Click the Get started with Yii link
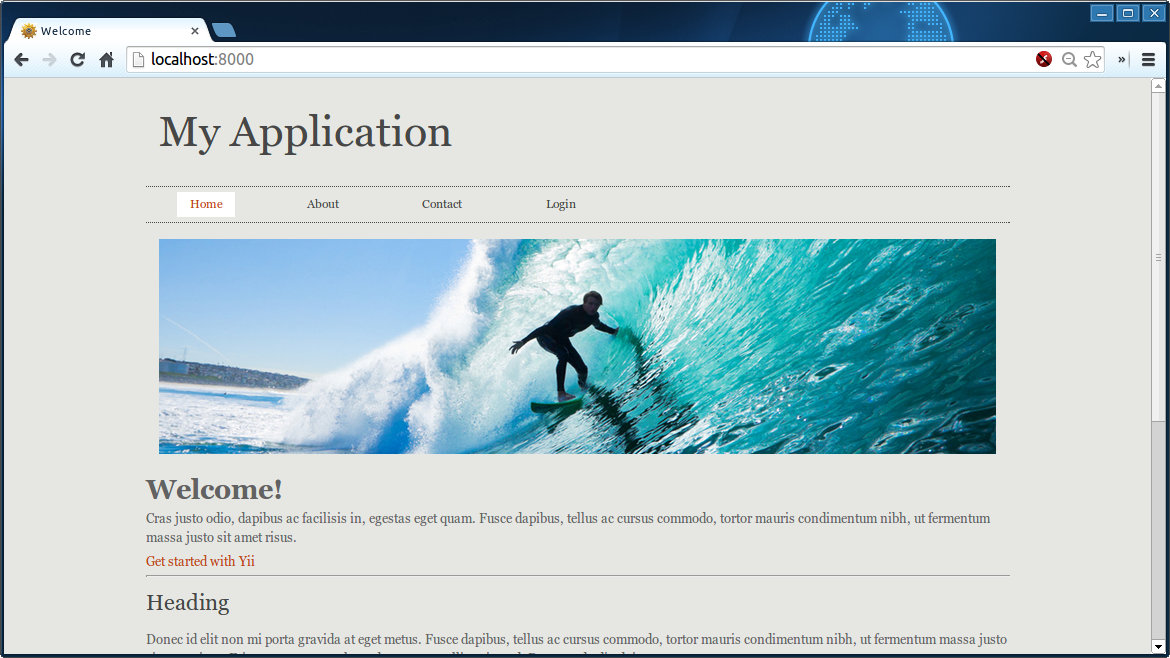 [x=200, y=561]
